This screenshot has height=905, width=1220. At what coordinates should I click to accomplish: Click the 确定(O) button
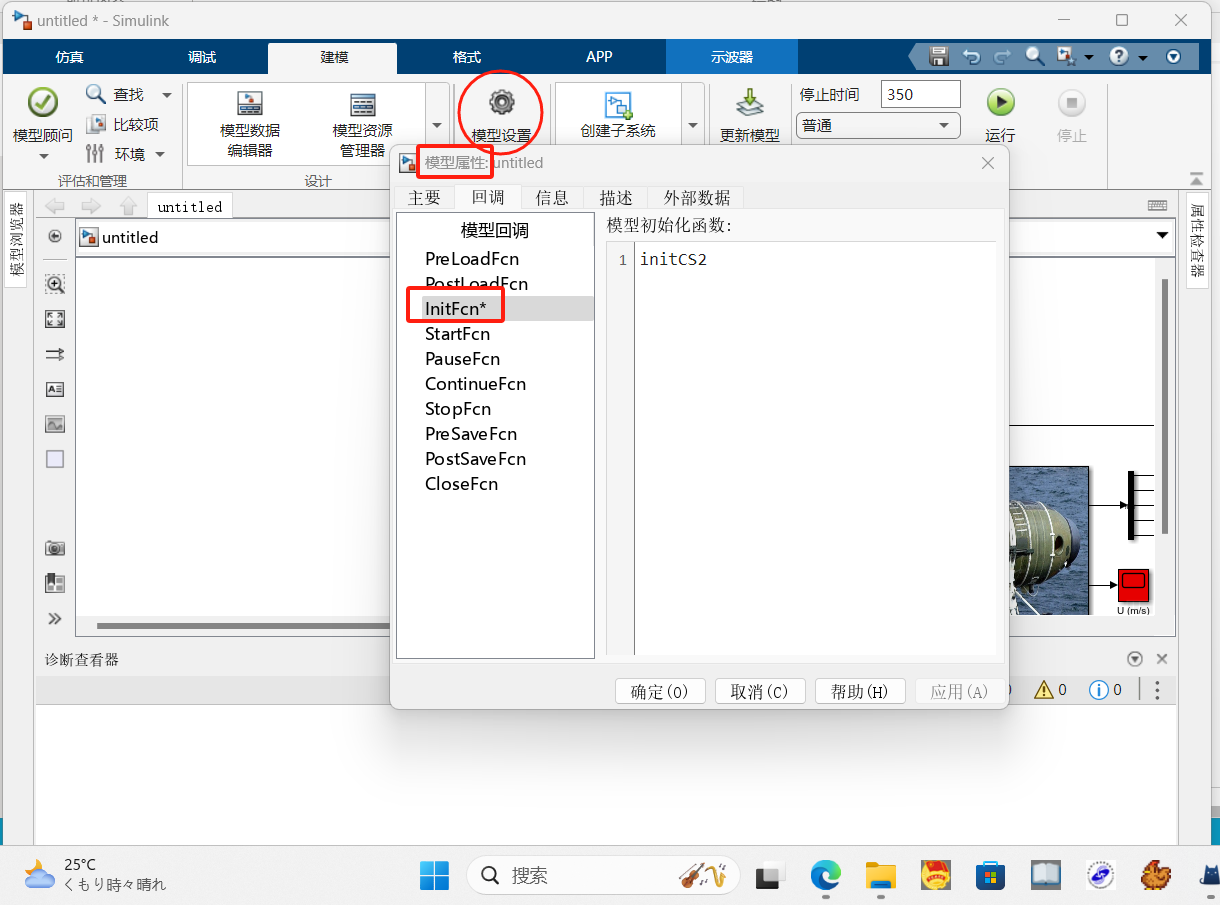tap(660, 691)
